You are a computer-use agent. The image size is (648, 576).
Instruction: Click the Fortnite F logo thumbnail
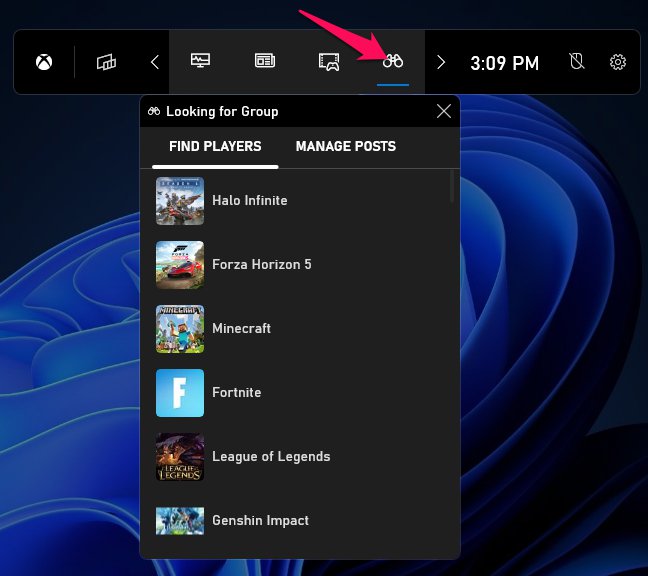180,393
